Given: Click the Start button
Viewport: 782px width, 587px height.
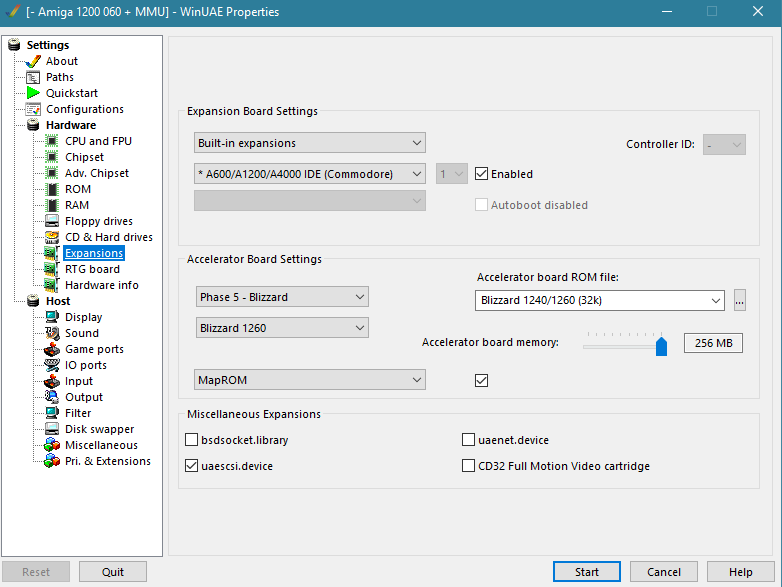Looking at the screenshot, I should tap(586, 572).
